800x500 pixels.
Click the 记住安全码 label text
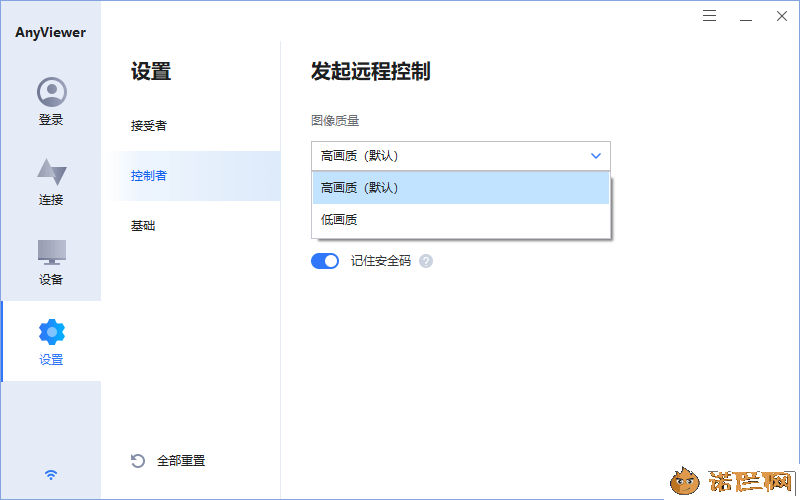(x=381, y=261)
